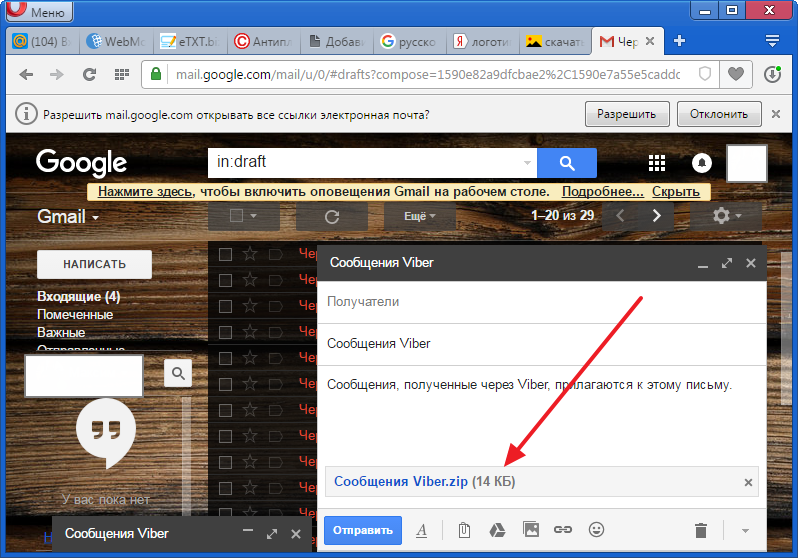Open the Google apps grid

point(657,163)
